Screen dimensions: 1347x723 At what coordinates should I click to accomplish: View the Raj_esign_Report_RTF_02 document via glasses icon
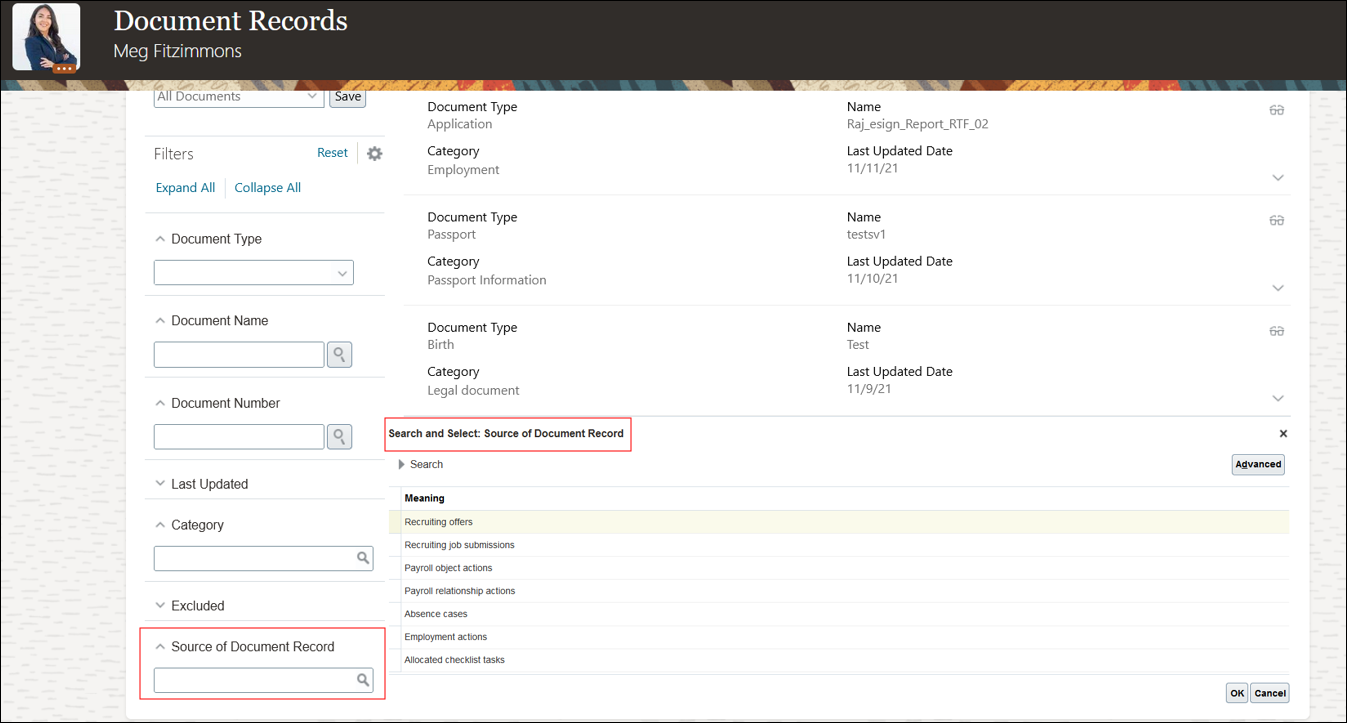pos(1276,110)
